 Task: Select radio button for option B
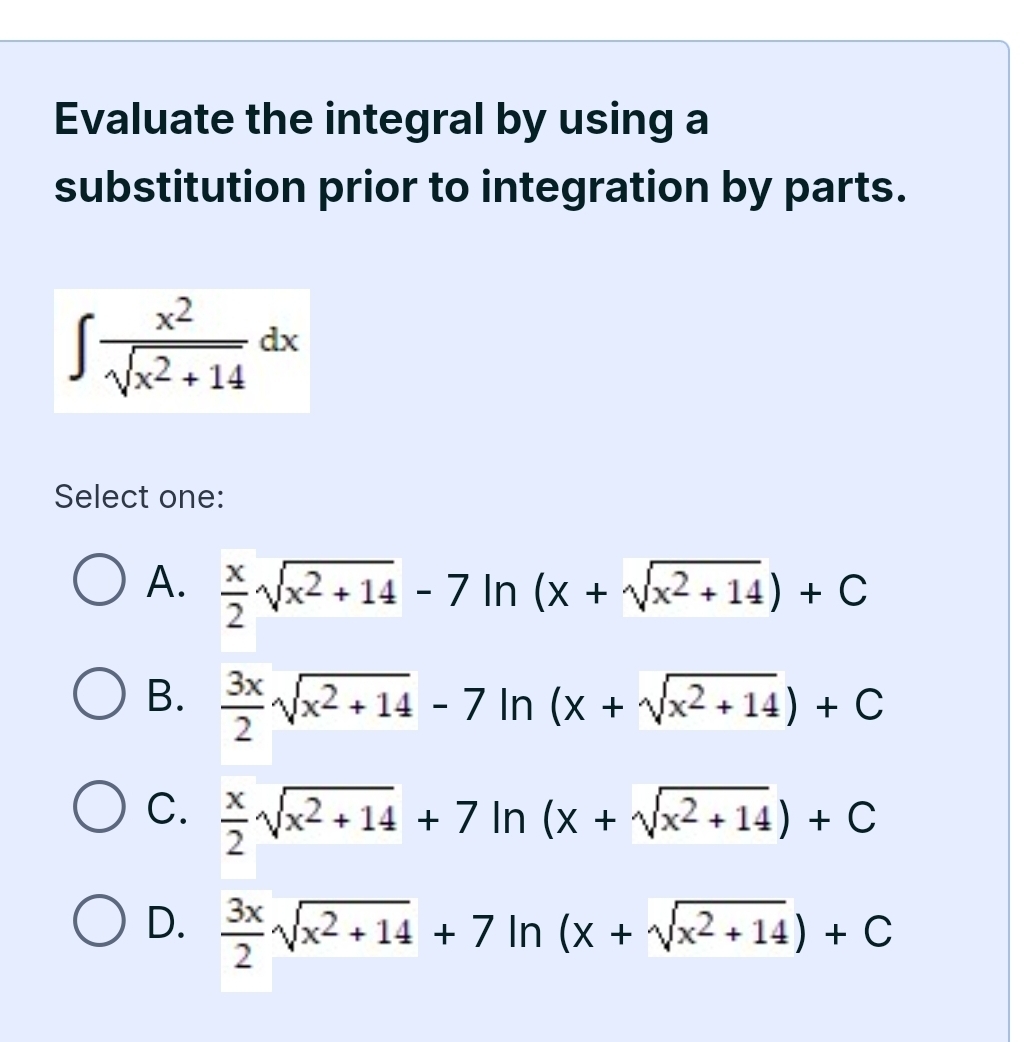click(99, 703)
